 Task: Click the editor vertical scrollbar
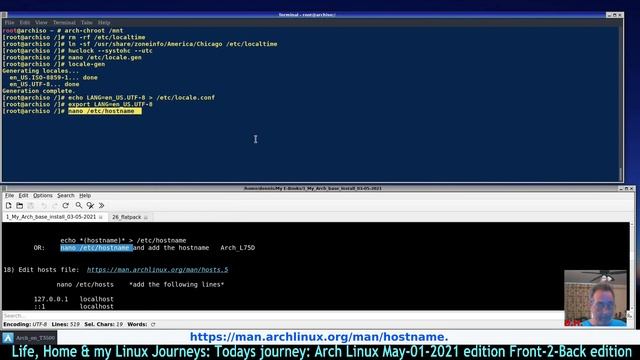[x=632, y=265]
